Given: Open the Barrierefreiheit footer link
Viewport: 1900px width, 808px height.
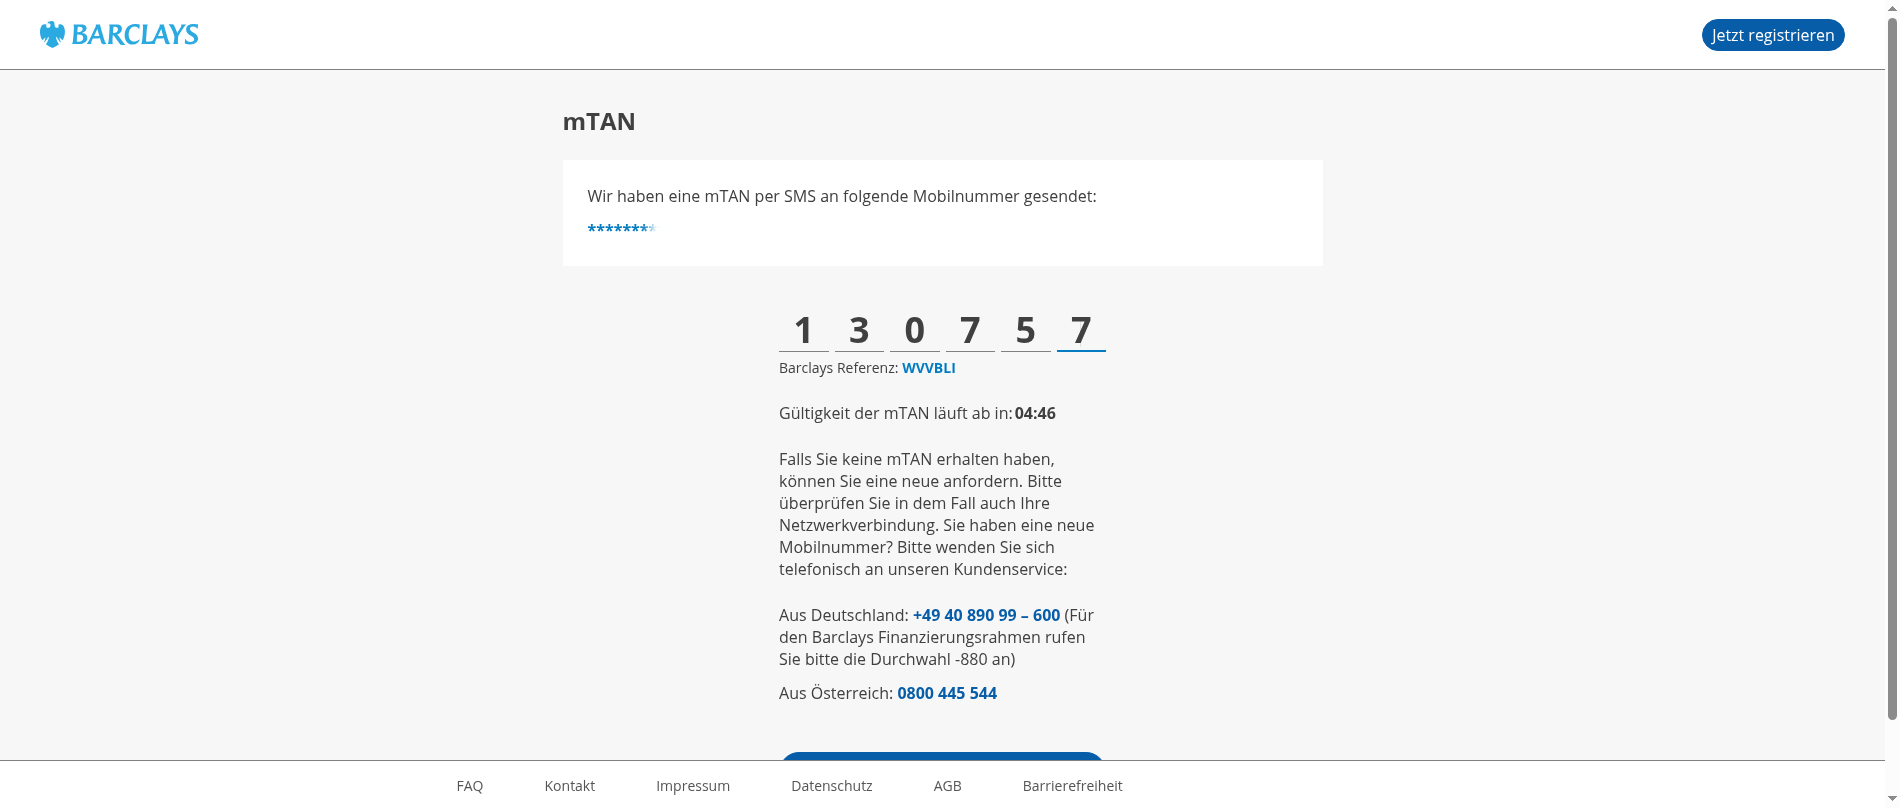Looking at the screenshot, I should [x=1072, y=786].
